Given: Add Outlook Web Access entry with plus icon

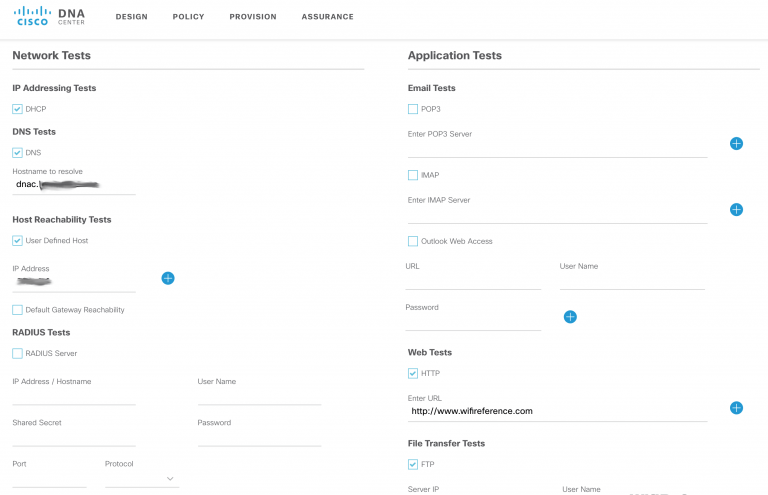Looking at the screenshot, I should 570,317.
